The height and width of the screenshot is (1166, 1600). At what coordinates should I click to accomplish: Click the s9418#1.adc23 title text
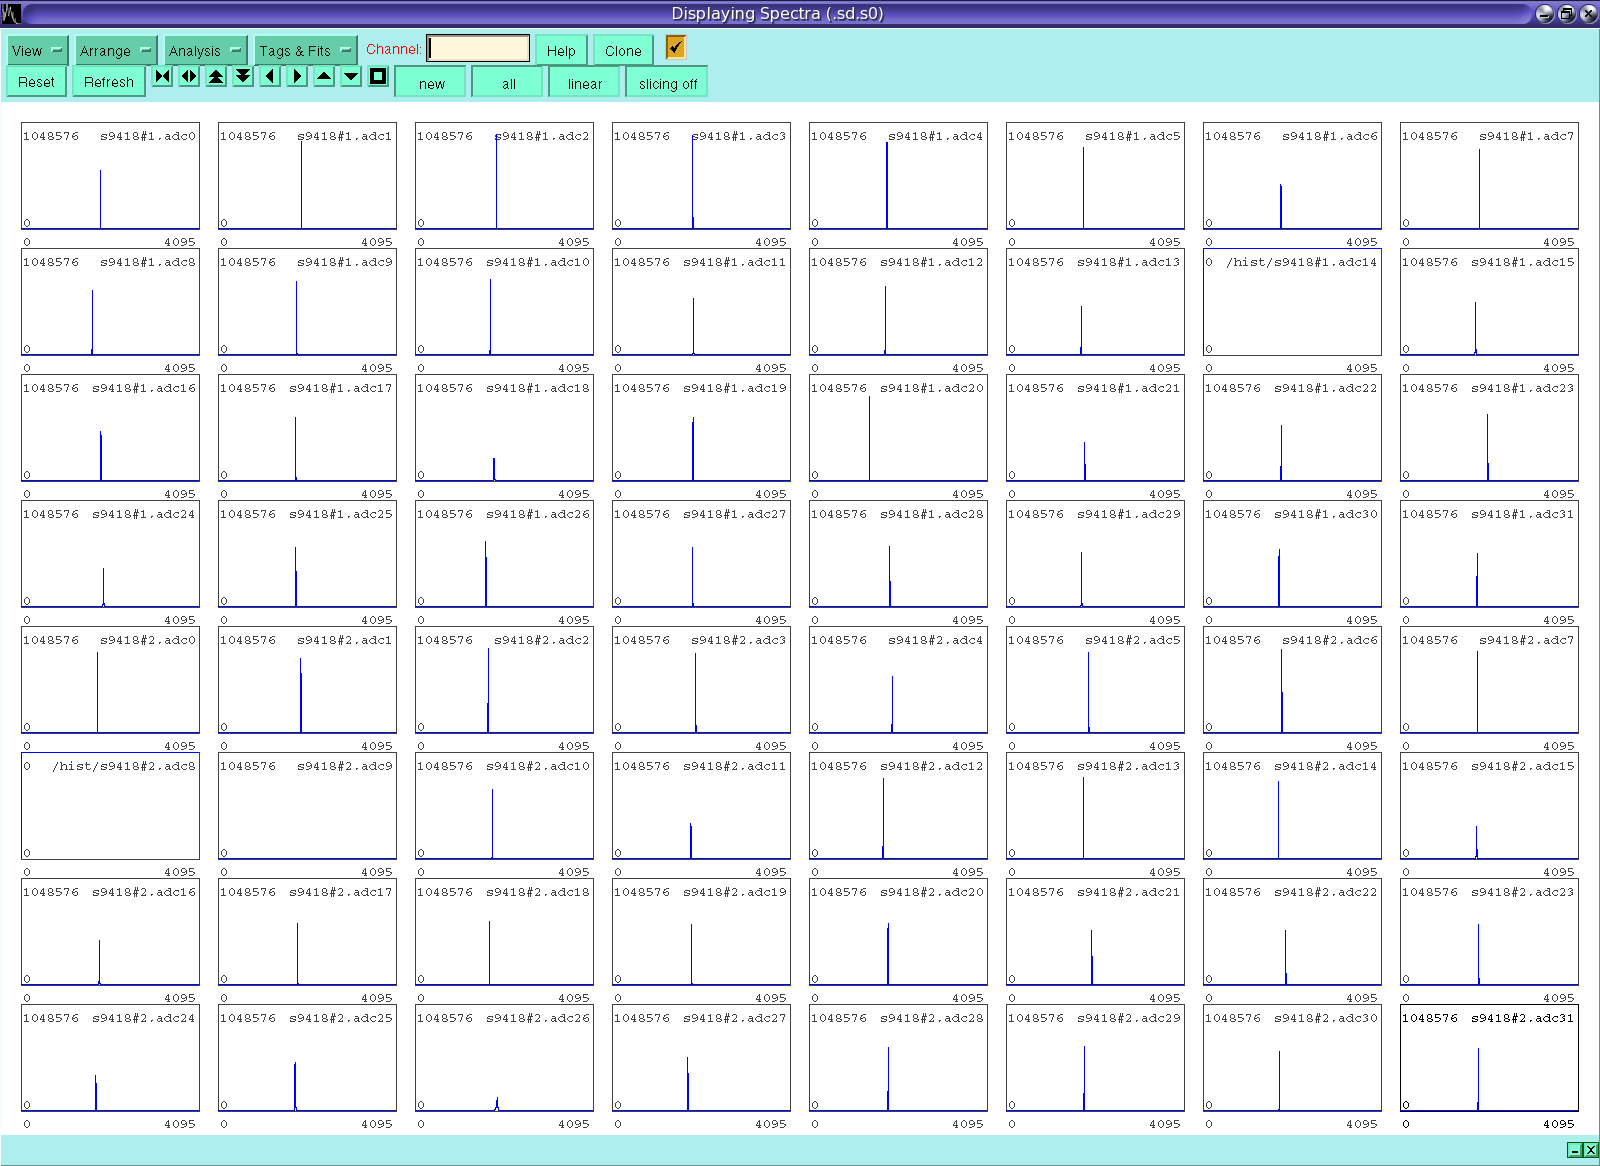tap(1523, 388)
